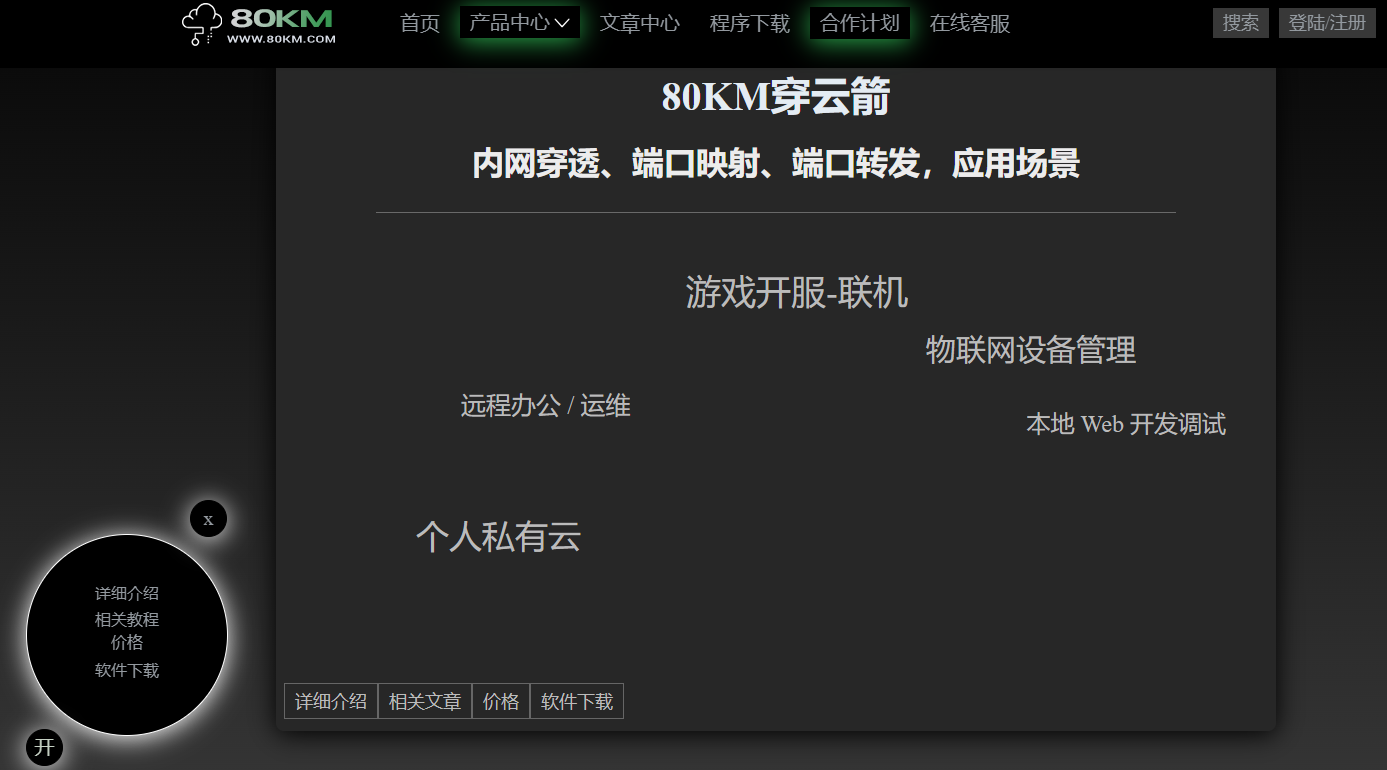Open the 程序下载 navigation item
This screenshot has height=770, width=1387.
click(750, 23)
